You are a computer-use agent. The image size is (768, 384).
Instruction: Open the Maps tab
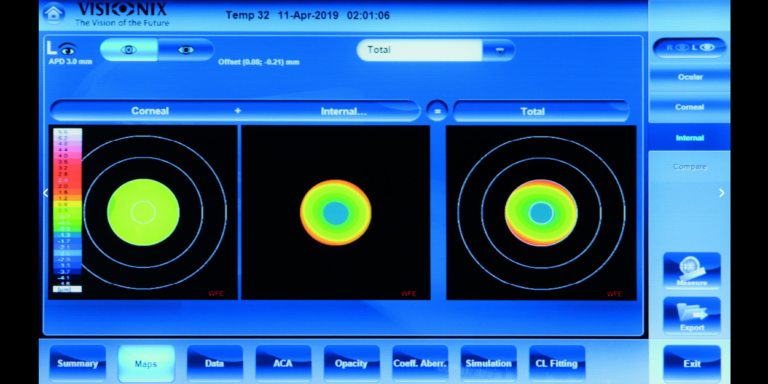point(146,363)
